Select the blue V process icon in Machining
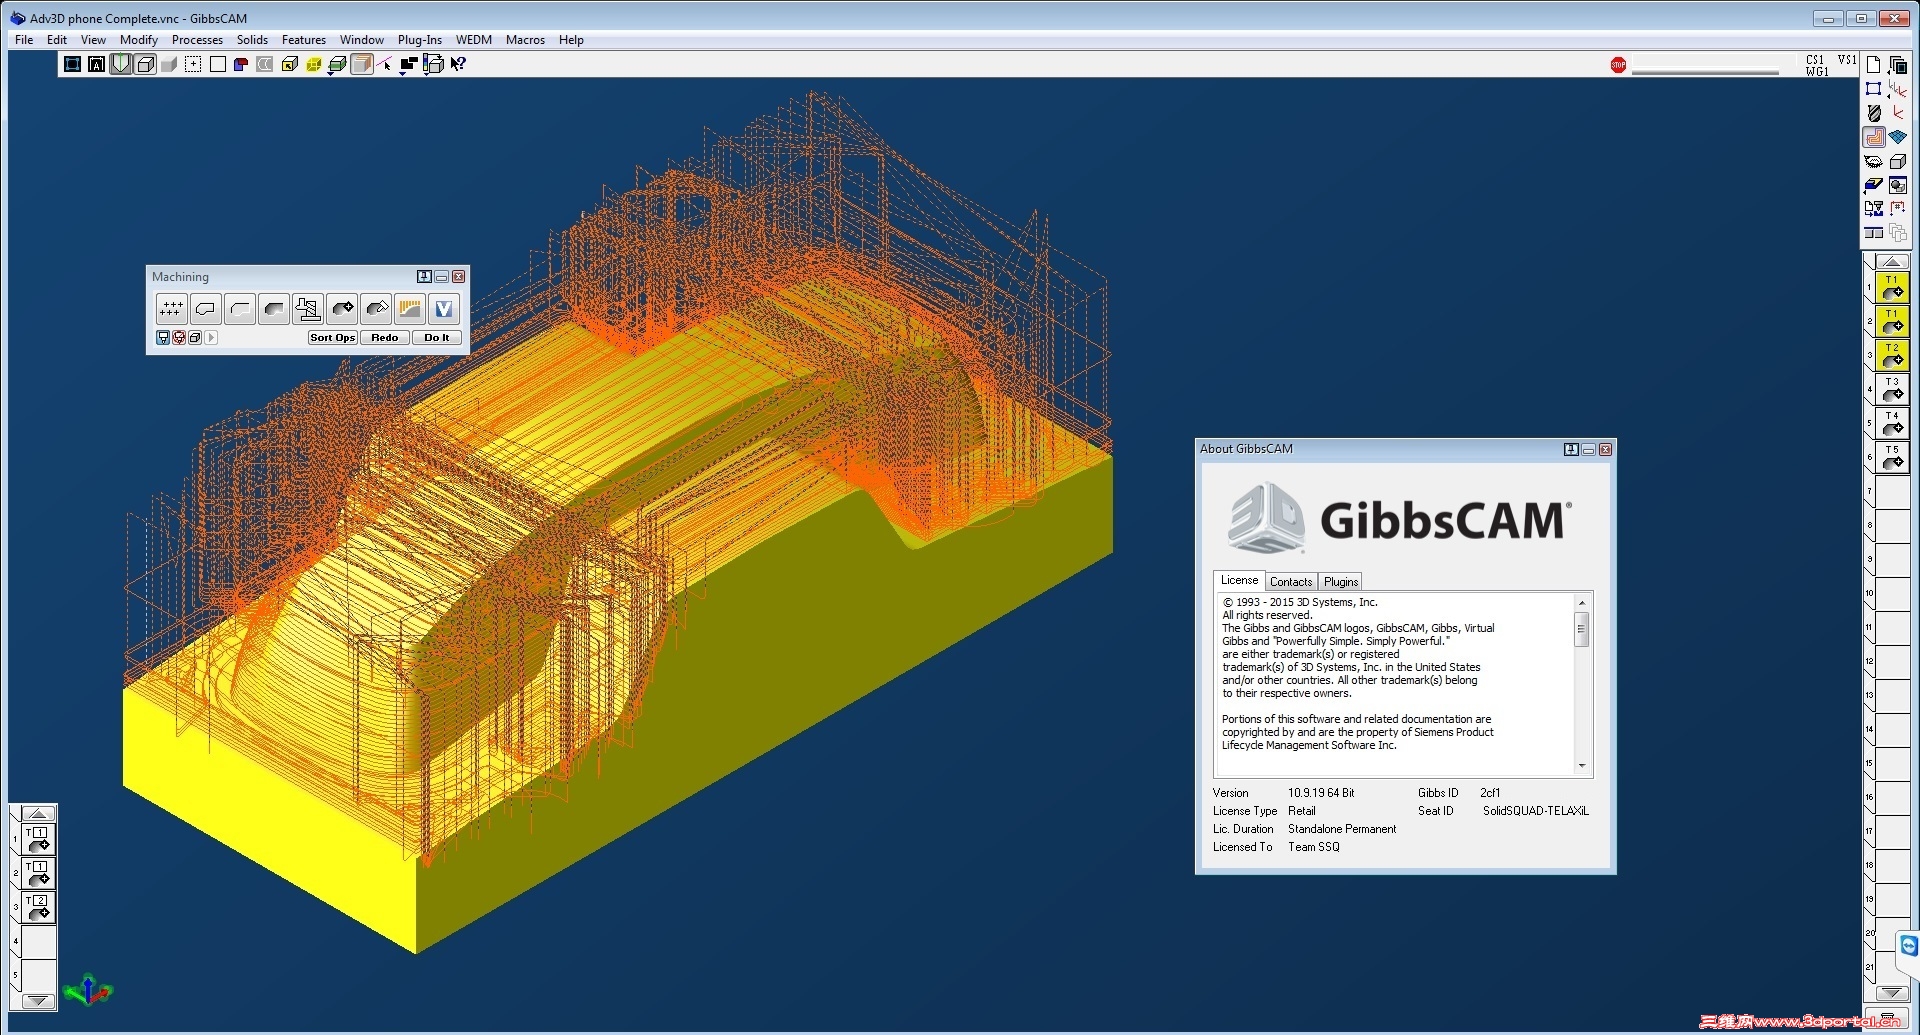The image size is (1920, 1035). pos(444,309)
